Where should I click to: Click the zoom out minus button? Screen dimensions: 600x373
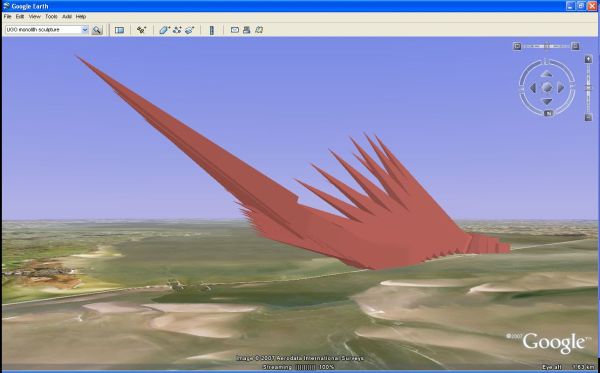pyautogui.click(x=589, y=117)
